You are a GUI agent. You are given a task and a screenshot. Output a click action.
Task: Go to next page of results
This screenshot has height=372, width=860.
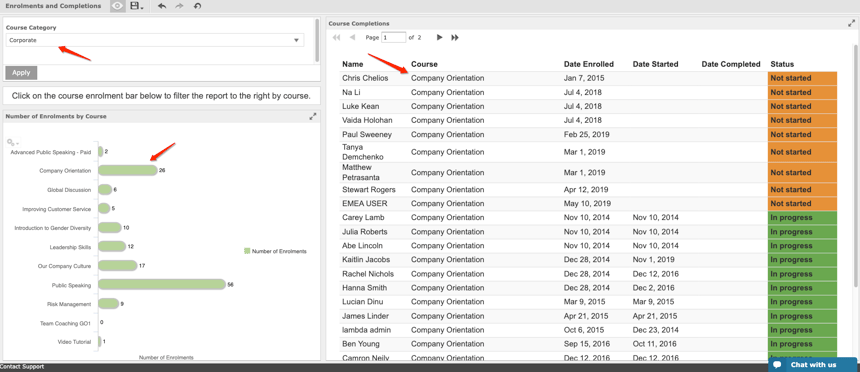(439, 37)
